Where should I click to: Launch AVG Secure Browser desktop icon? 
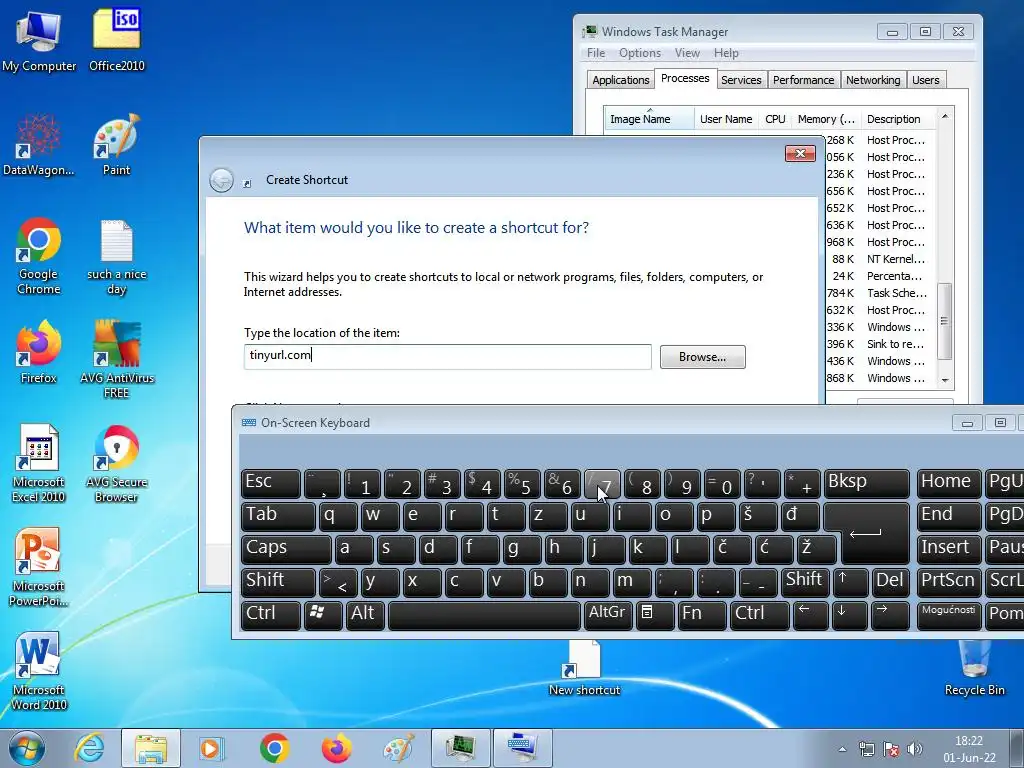116,462
